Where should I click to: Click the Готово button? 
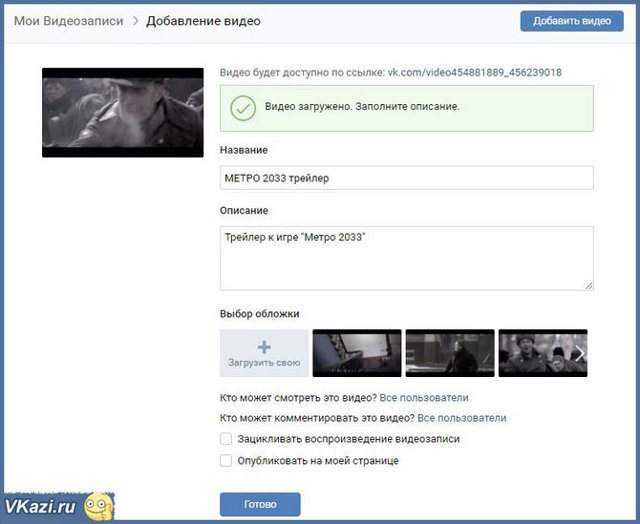point(260,504)
